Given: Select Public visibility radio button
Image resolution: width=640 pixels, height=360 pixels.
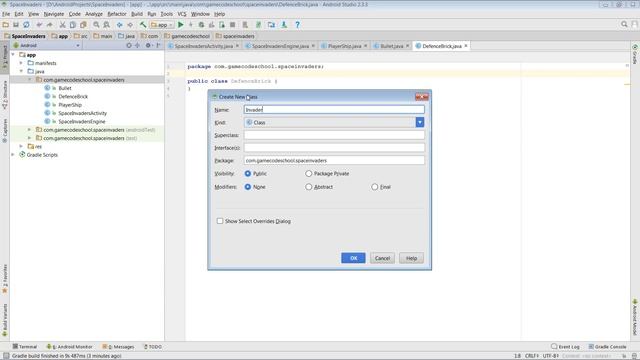Looking at the screenshot, I should point(248,173).
